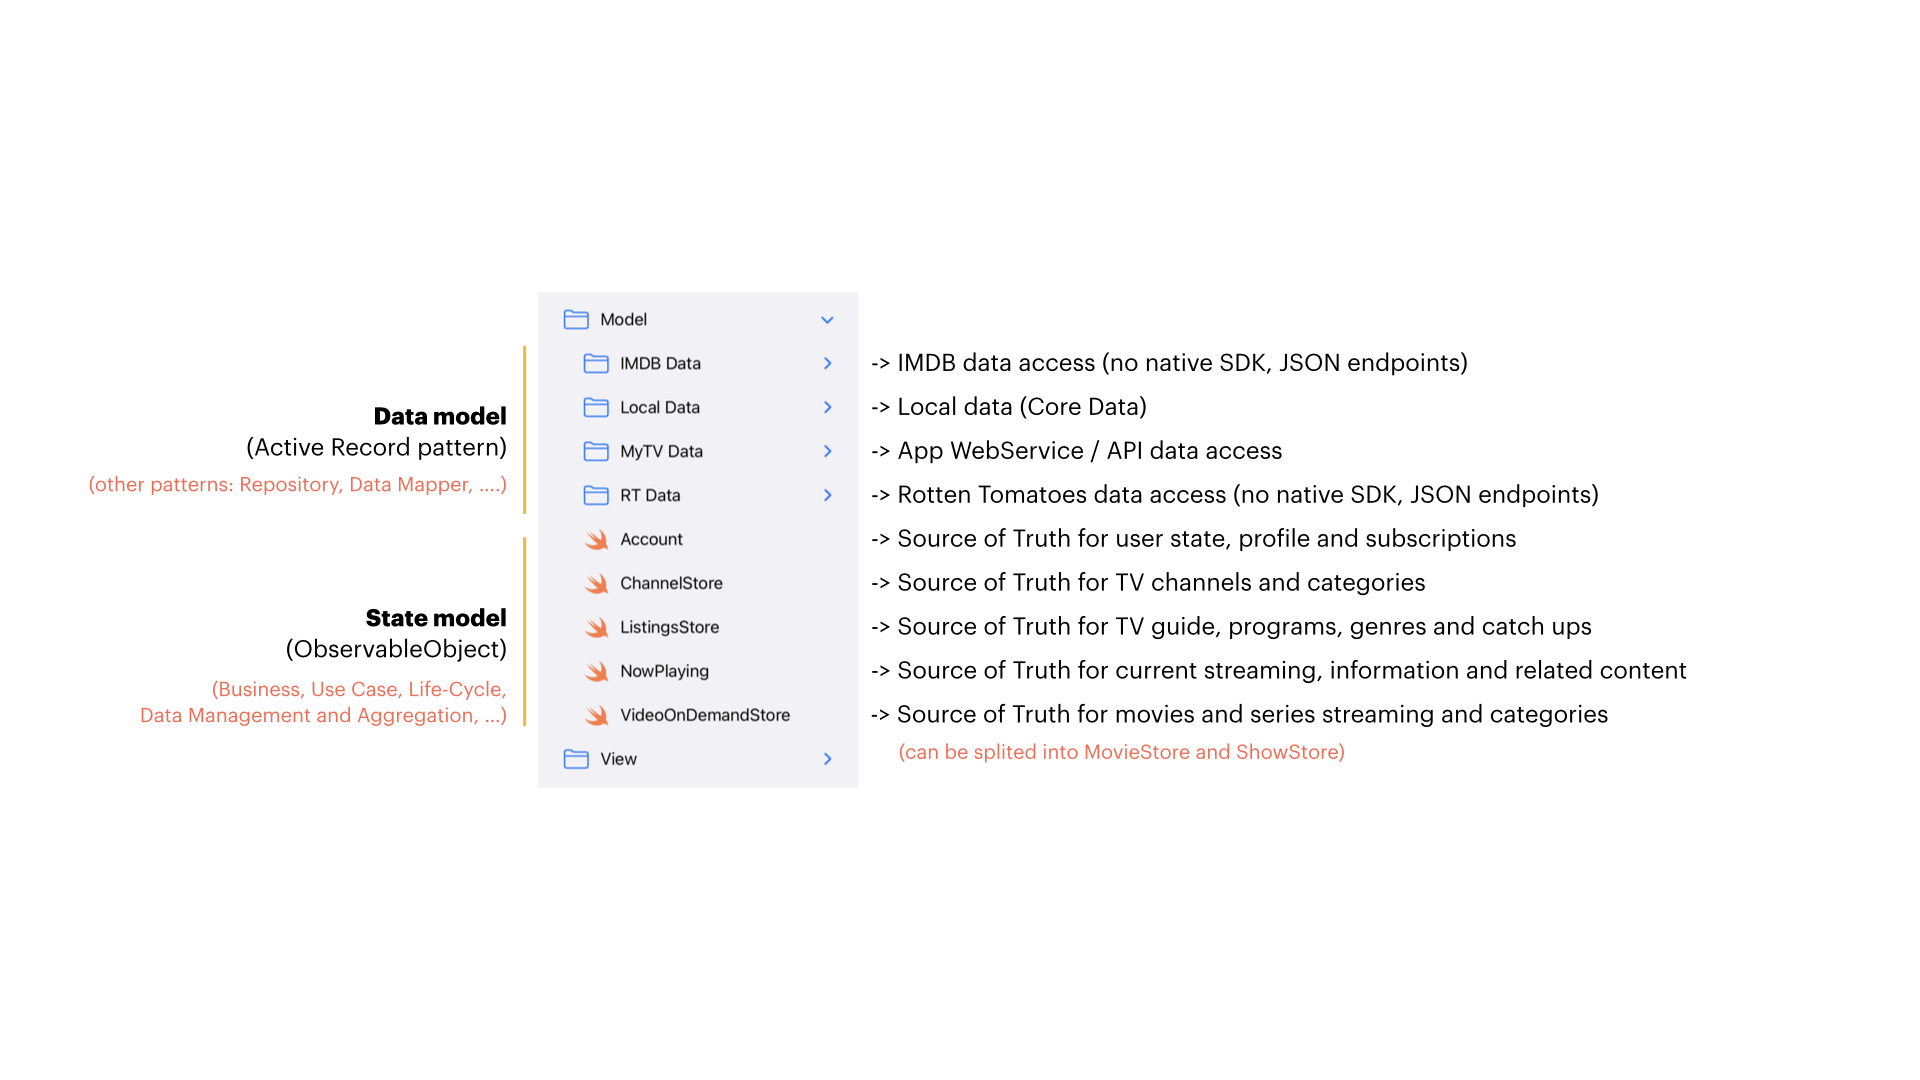
Task: Collapse the Model folder chevron
Action: point(827,320)
